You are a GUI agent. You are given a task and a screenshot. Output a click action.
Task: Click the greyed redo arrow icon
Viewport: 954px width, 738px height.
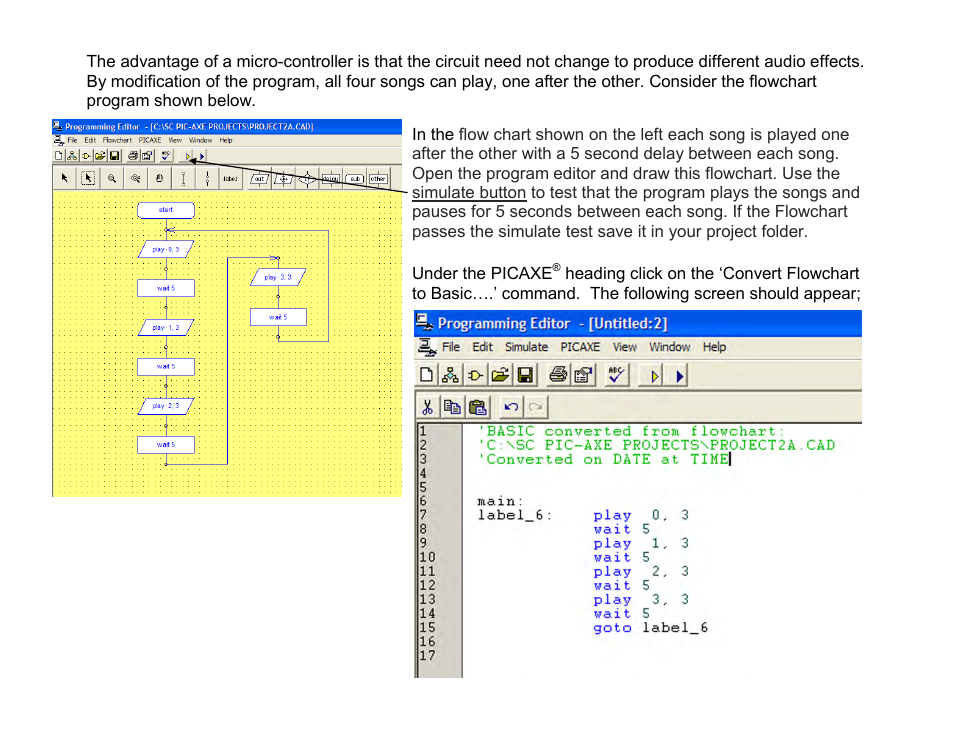click(x=535, y=407)
